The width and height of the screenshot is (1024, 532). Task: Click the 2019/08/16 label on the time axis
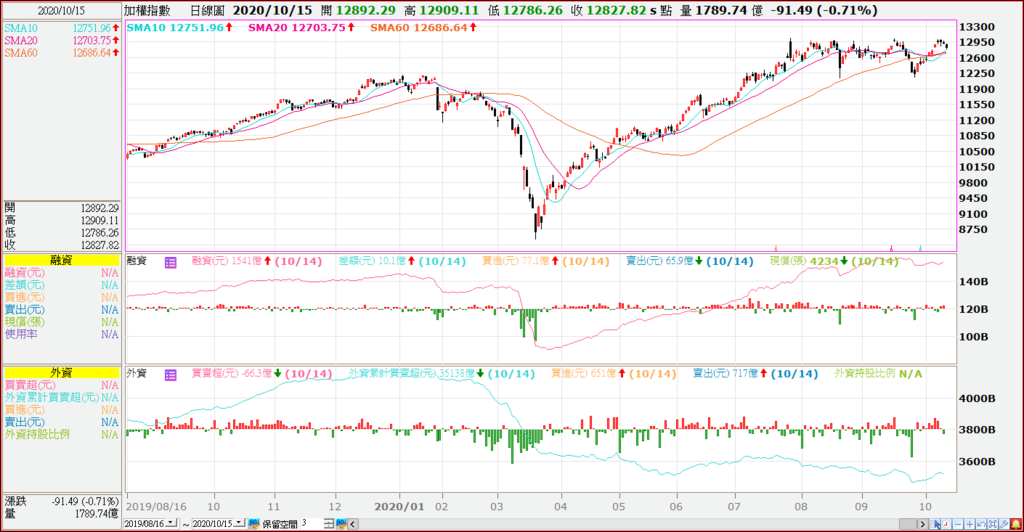click(x=156, y=507)
